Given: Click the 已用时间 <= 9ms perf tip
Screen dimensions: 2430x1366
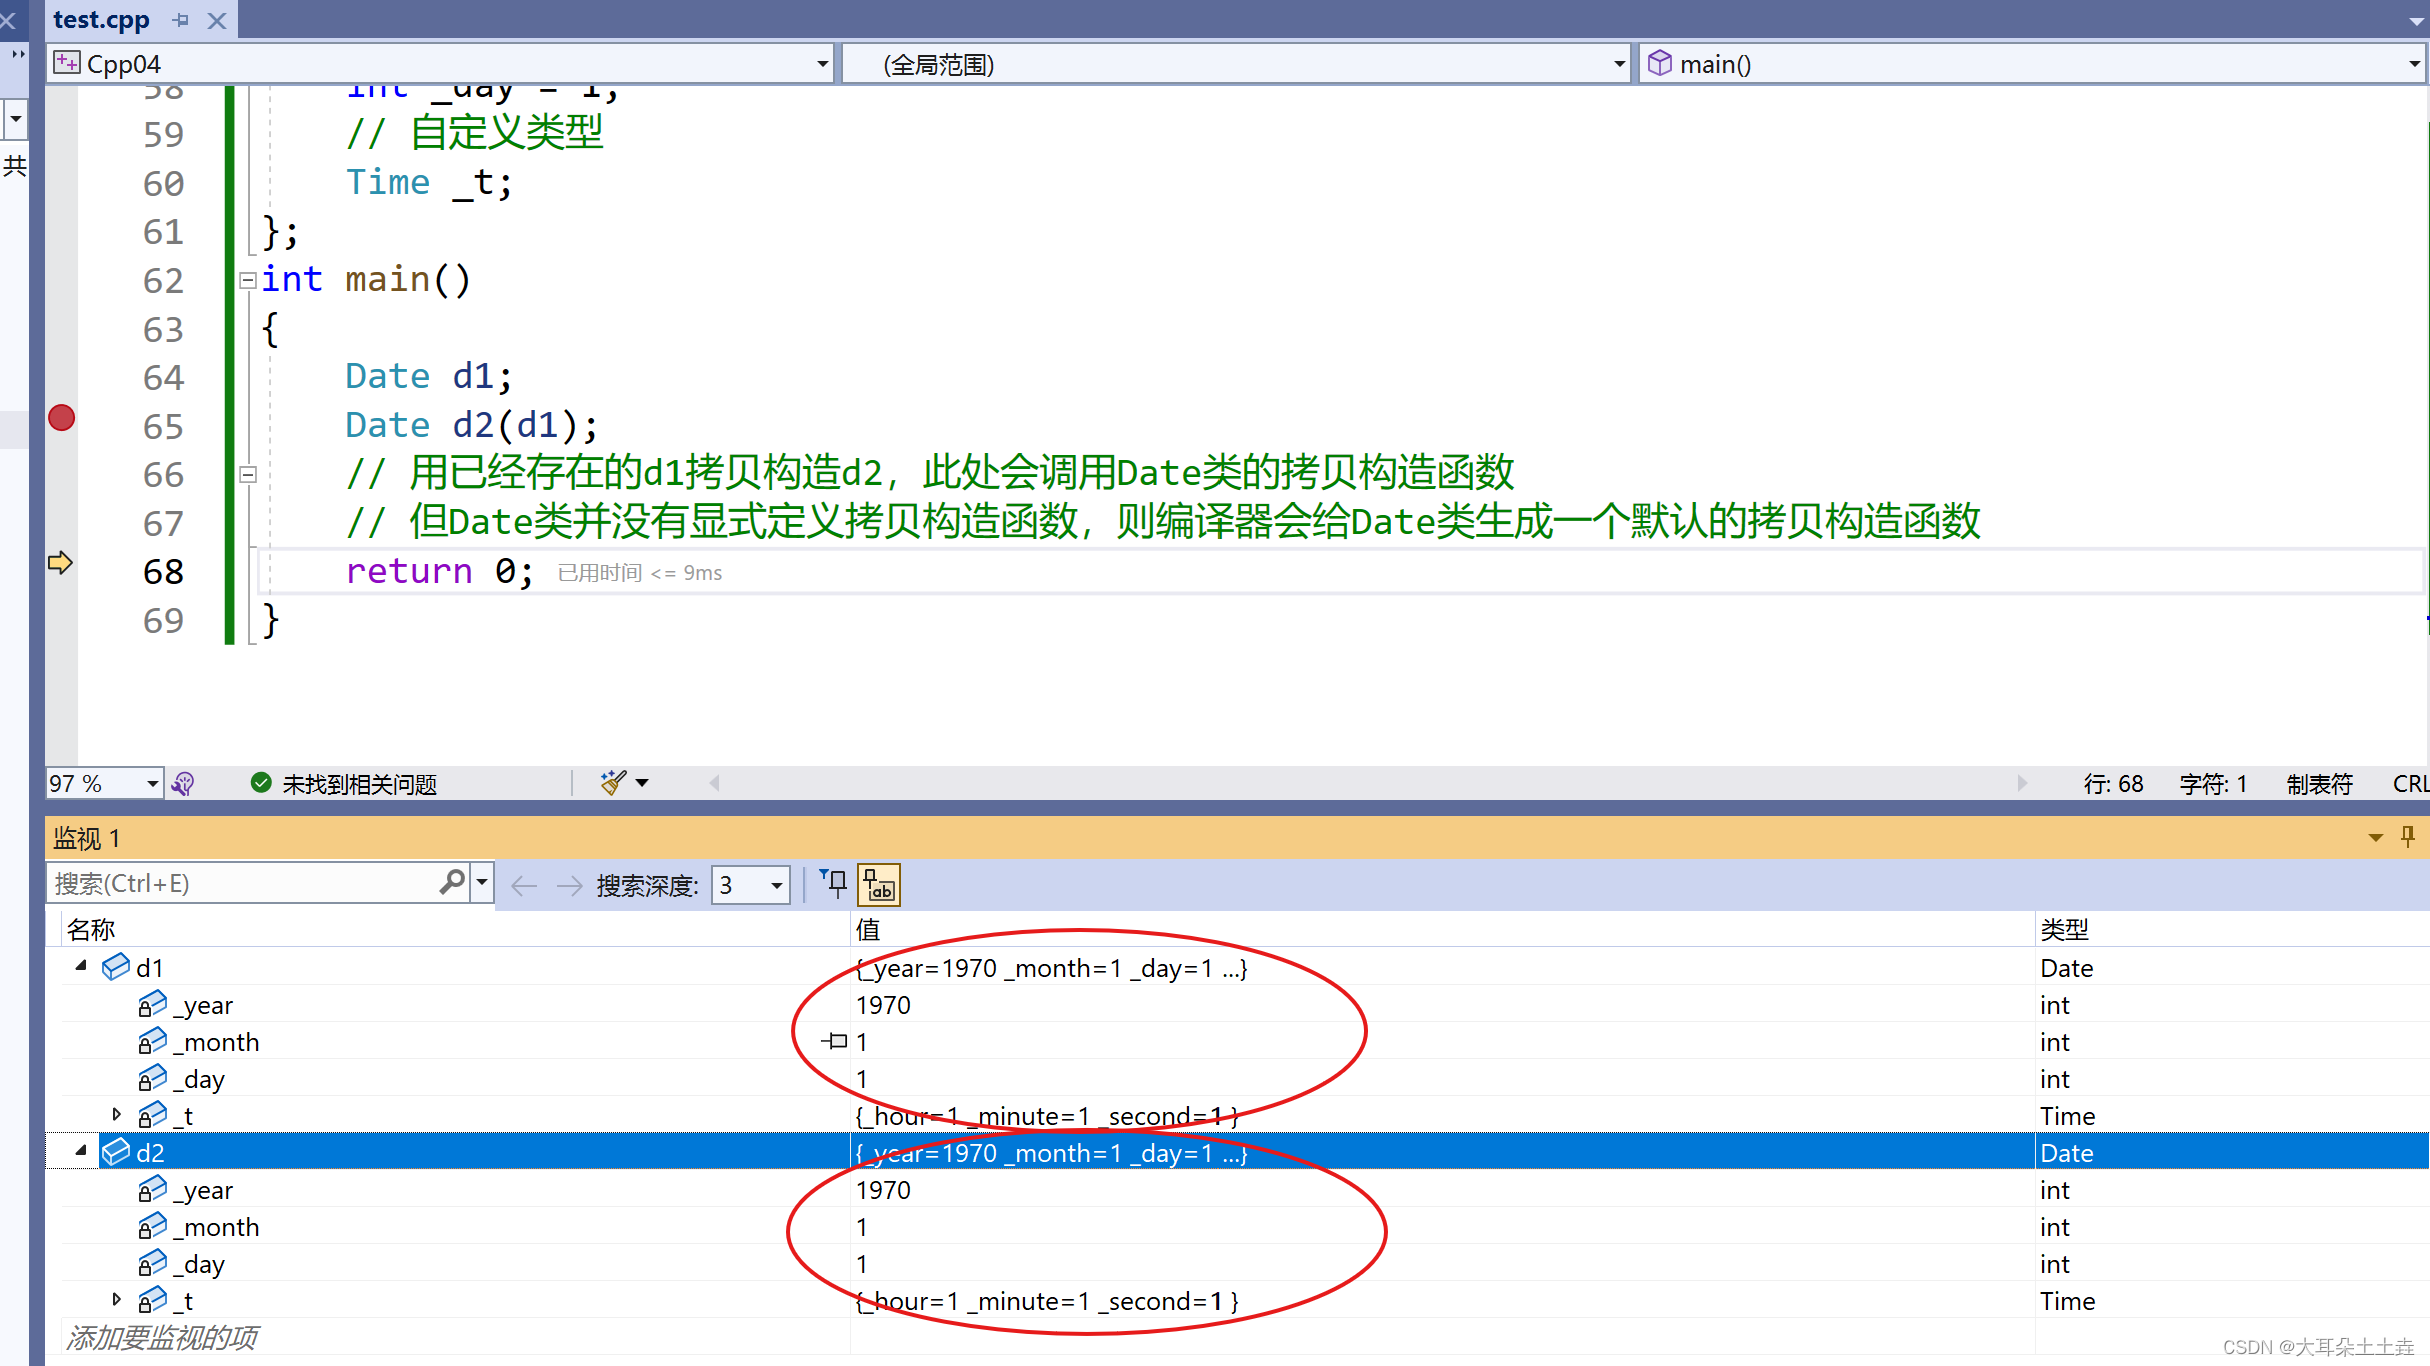Looking at the screenshot, I should (640, 573).
